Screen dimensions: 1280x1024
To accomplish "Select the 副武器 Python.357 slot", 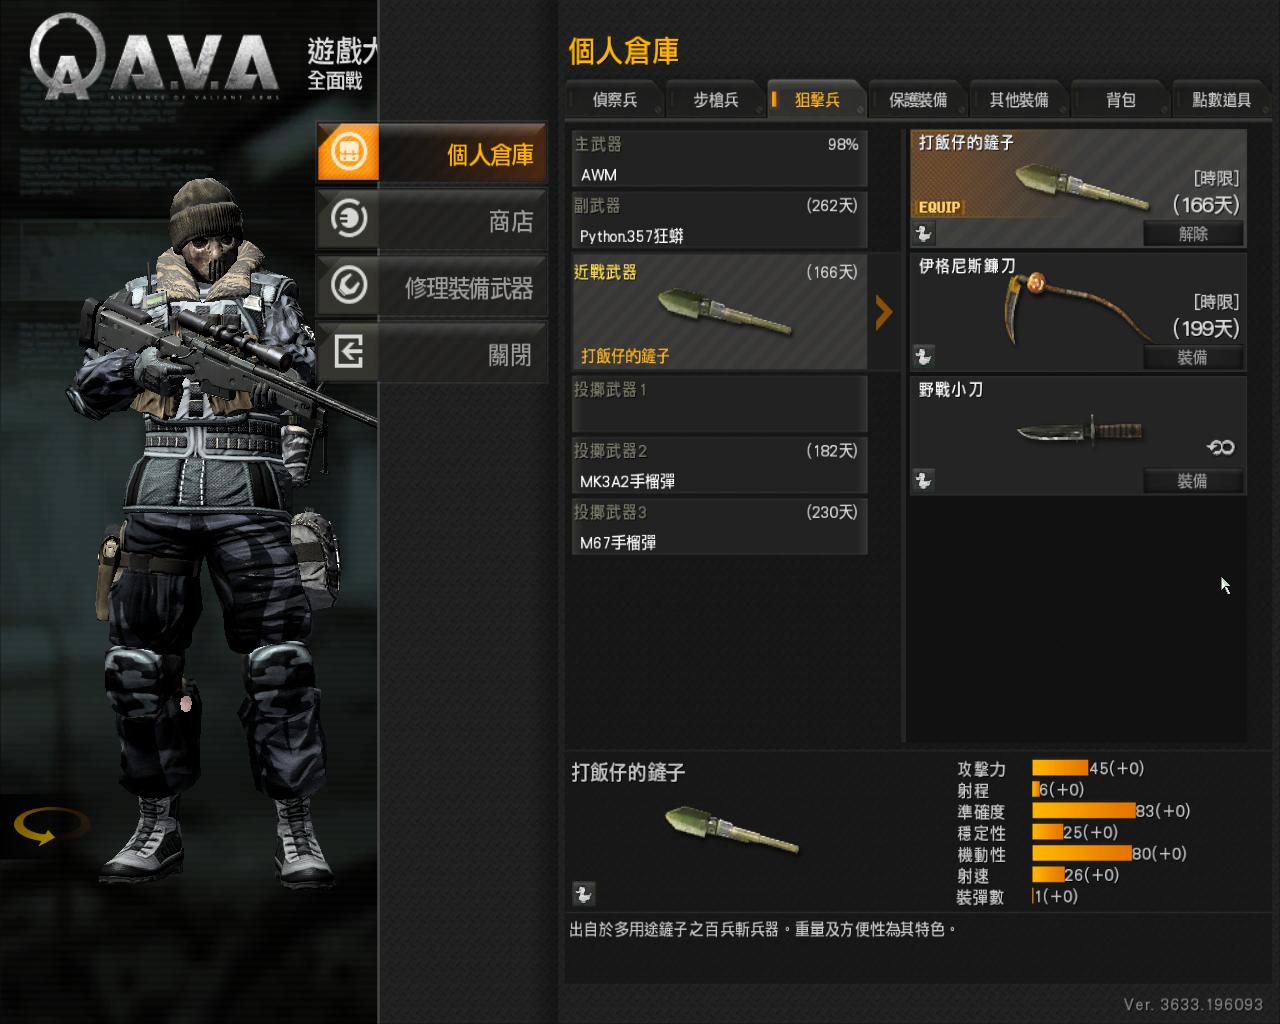I will tap(719, 221).
